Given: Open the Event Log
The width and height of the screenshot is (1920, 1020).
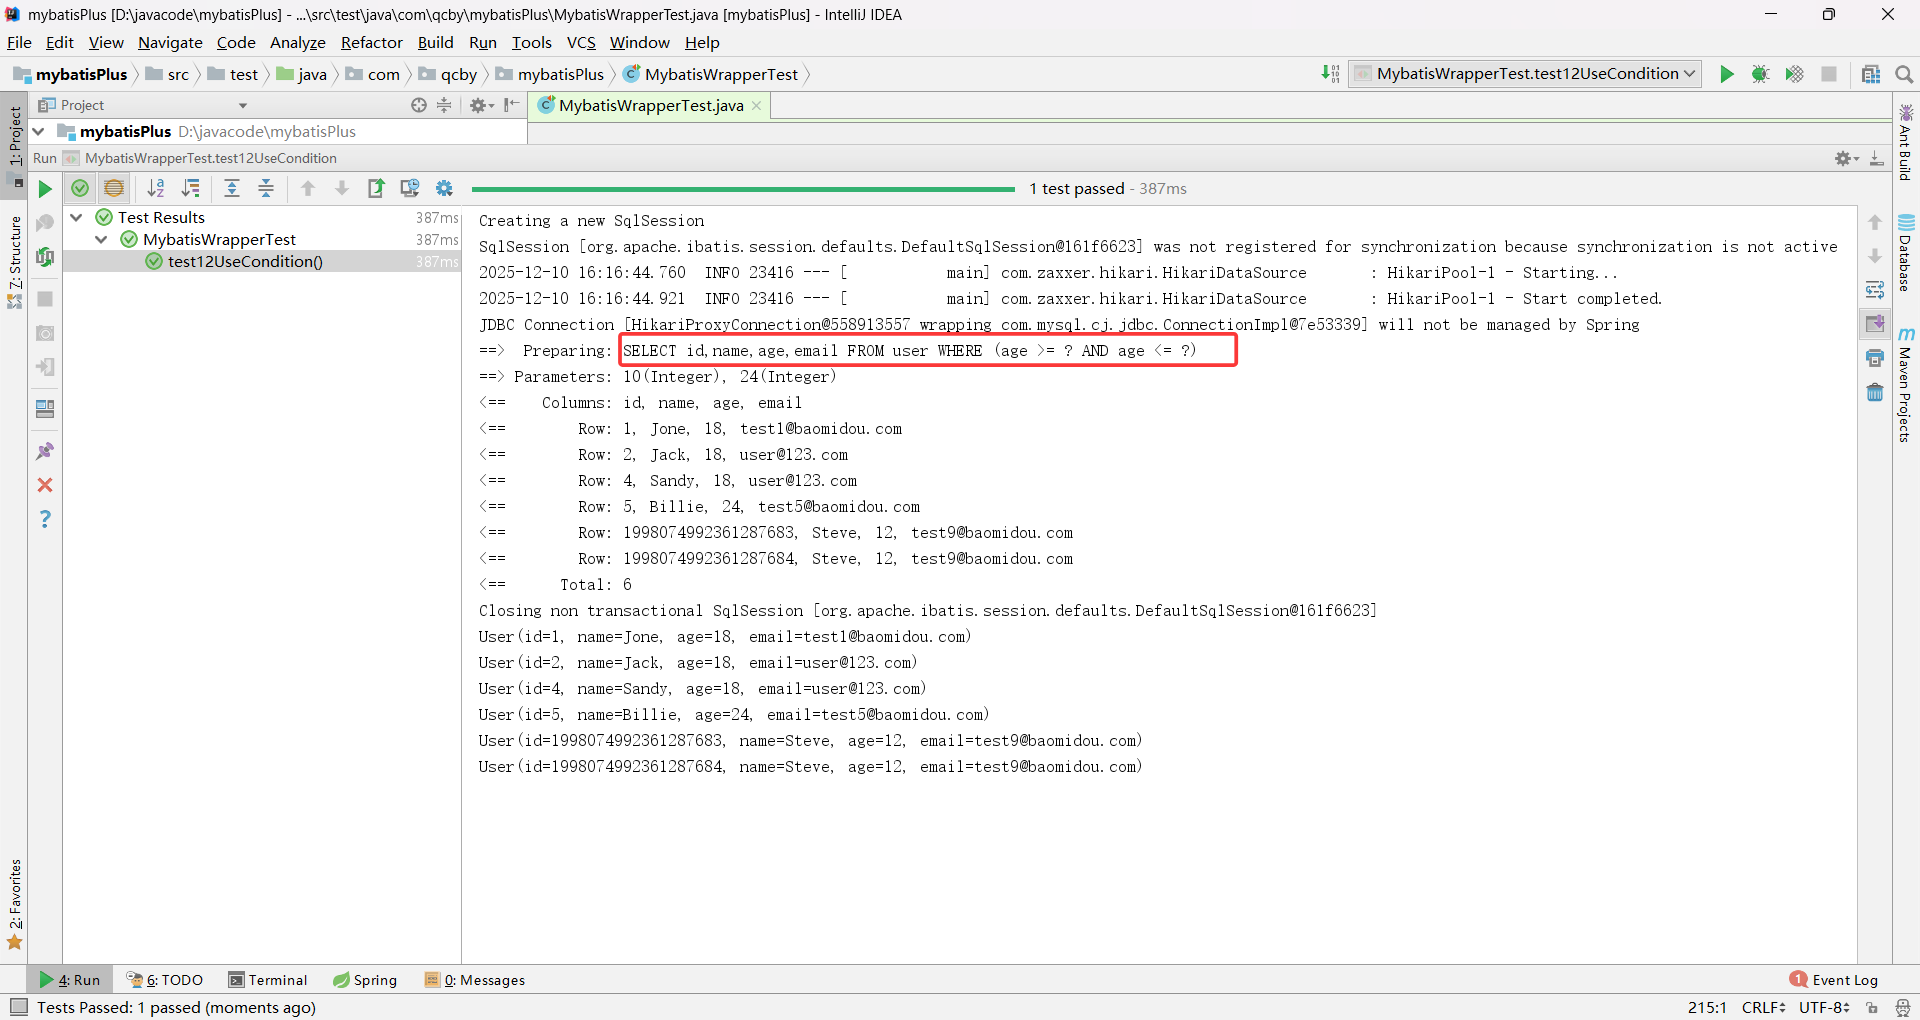Looking at the screenshot, I should pos(1834,980).
